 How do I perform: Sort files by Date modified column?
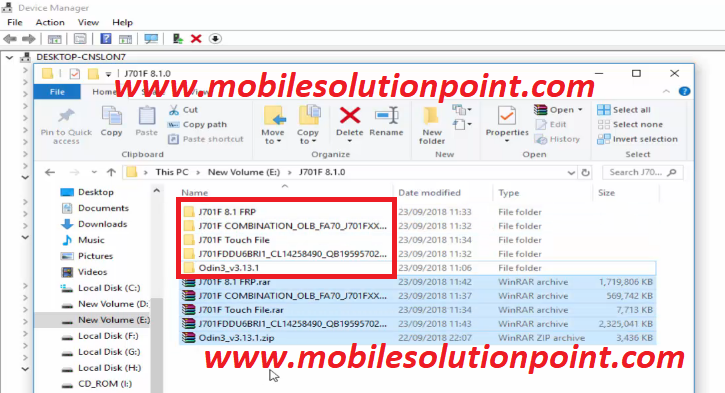[x=430, y=193]
